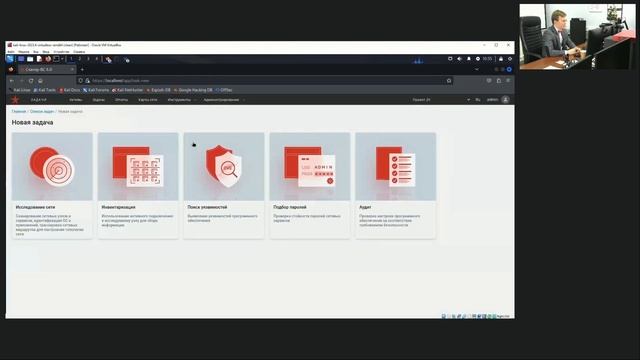Open Exploit-DB bookmark
Image resolution: width=640 pixels, height=360 pixels.
pos(158,90)
